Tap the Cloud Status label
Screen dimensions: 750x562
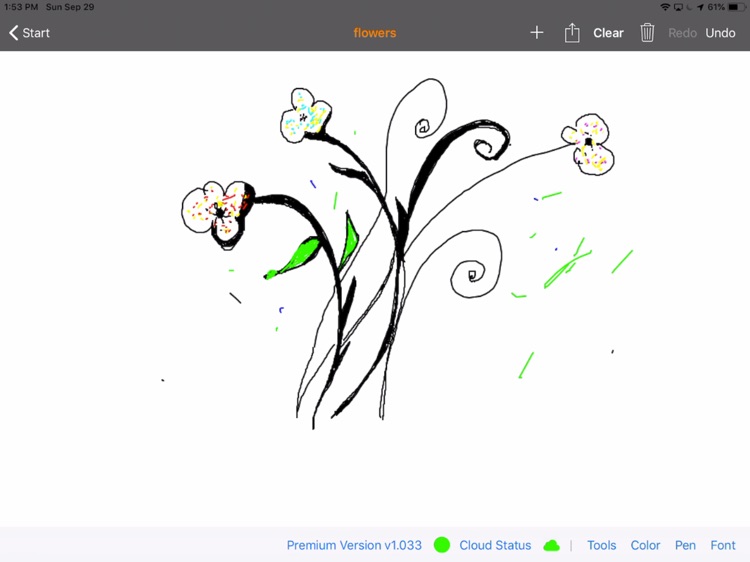pyautogui.click(x=495, y=545)
